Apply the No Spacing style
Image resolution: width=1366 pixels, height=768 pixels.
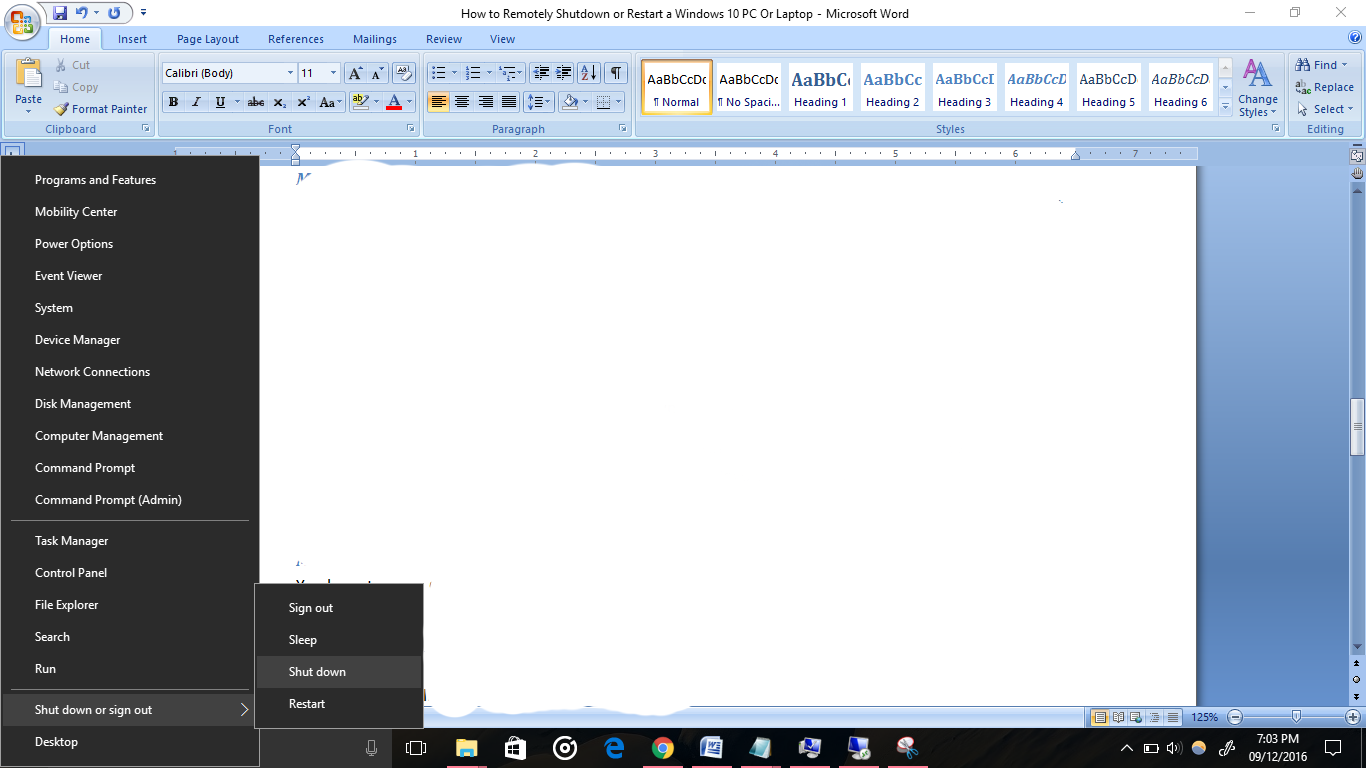tap(748, 88)
